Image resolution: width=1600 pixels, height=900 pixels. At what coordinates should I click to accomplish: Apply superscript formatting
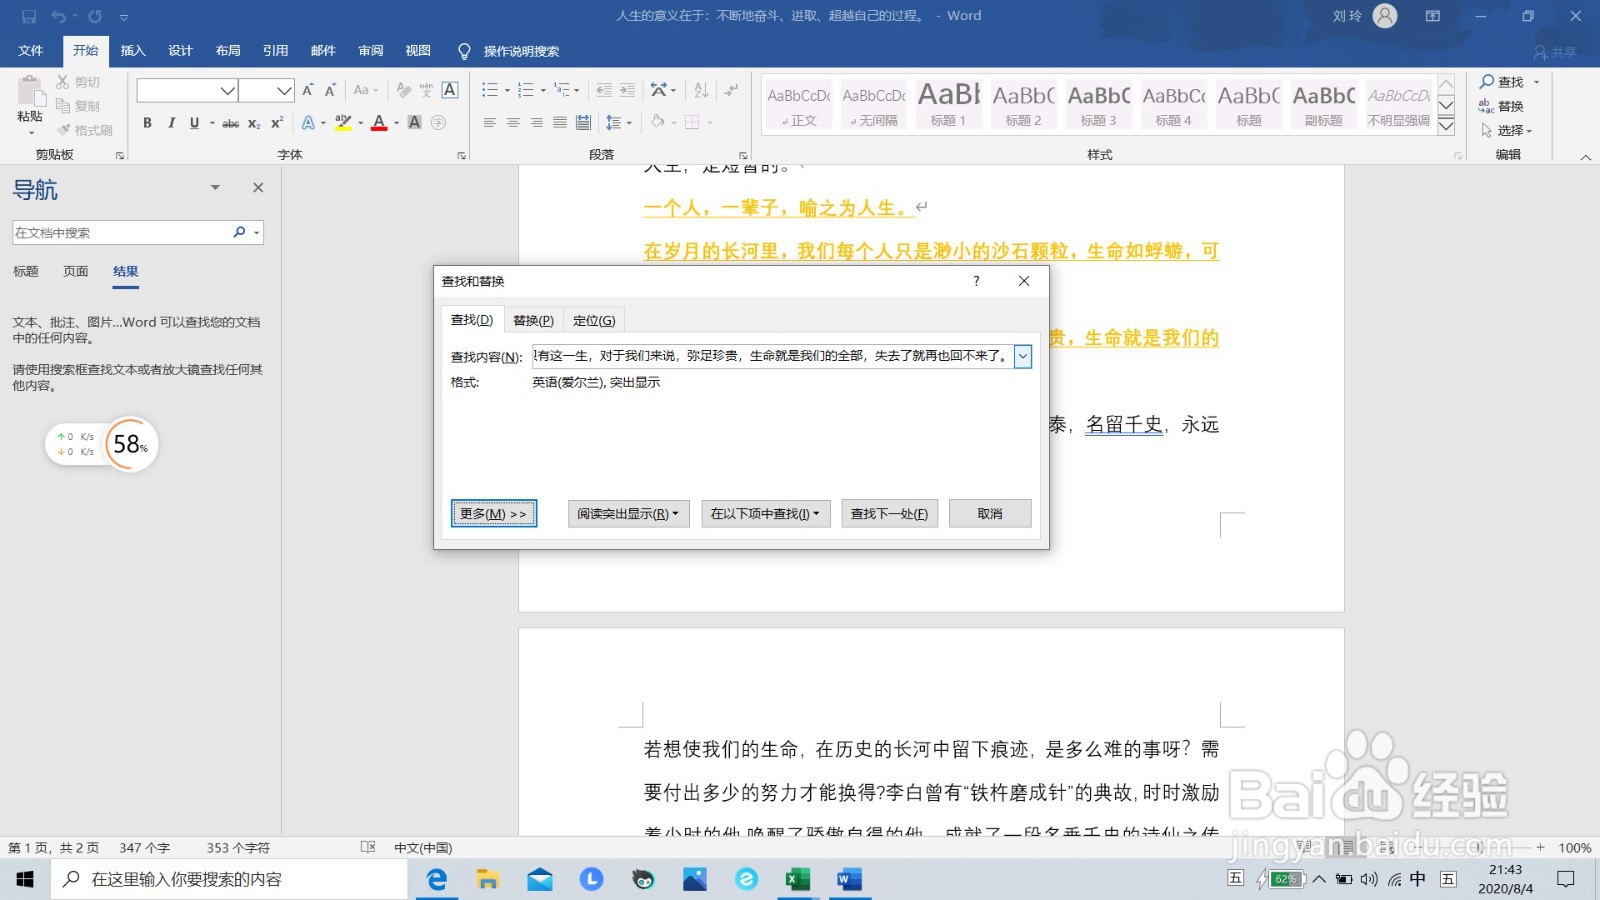click(x=276, y=123)
